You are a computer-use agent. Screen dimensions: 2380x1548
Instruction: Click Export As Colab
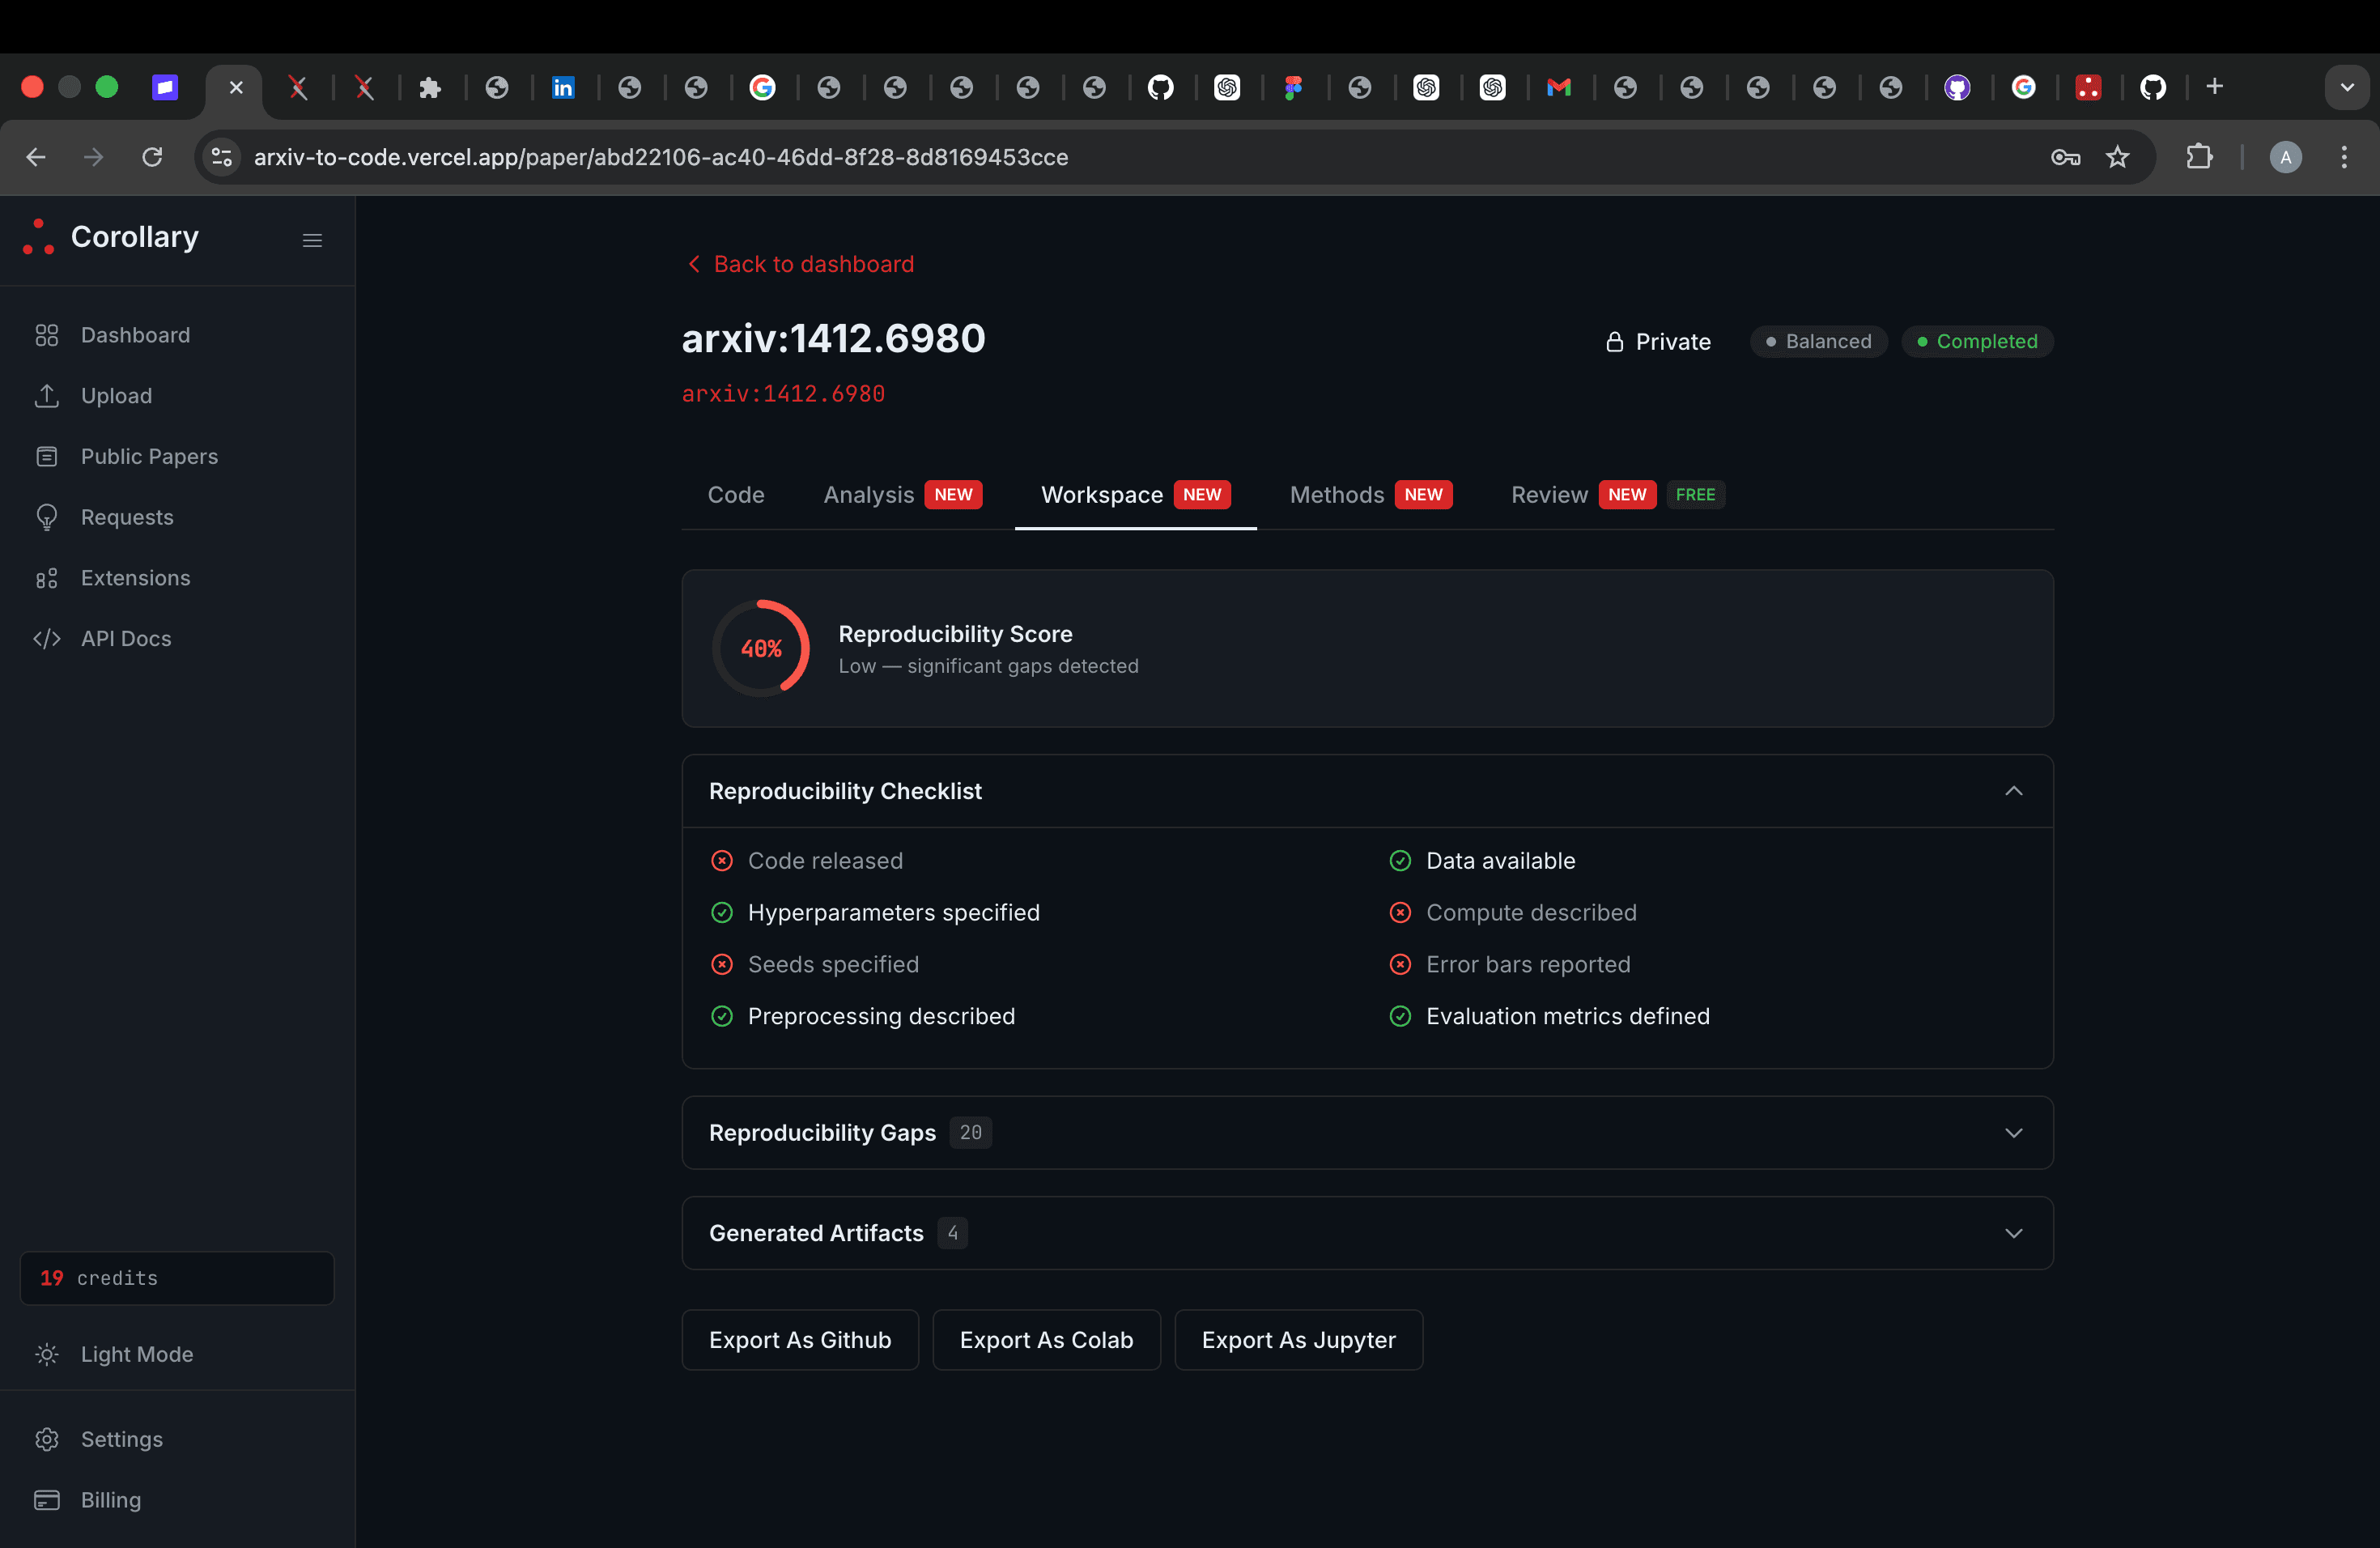pyautogui.click(x=1046, y=1340)
